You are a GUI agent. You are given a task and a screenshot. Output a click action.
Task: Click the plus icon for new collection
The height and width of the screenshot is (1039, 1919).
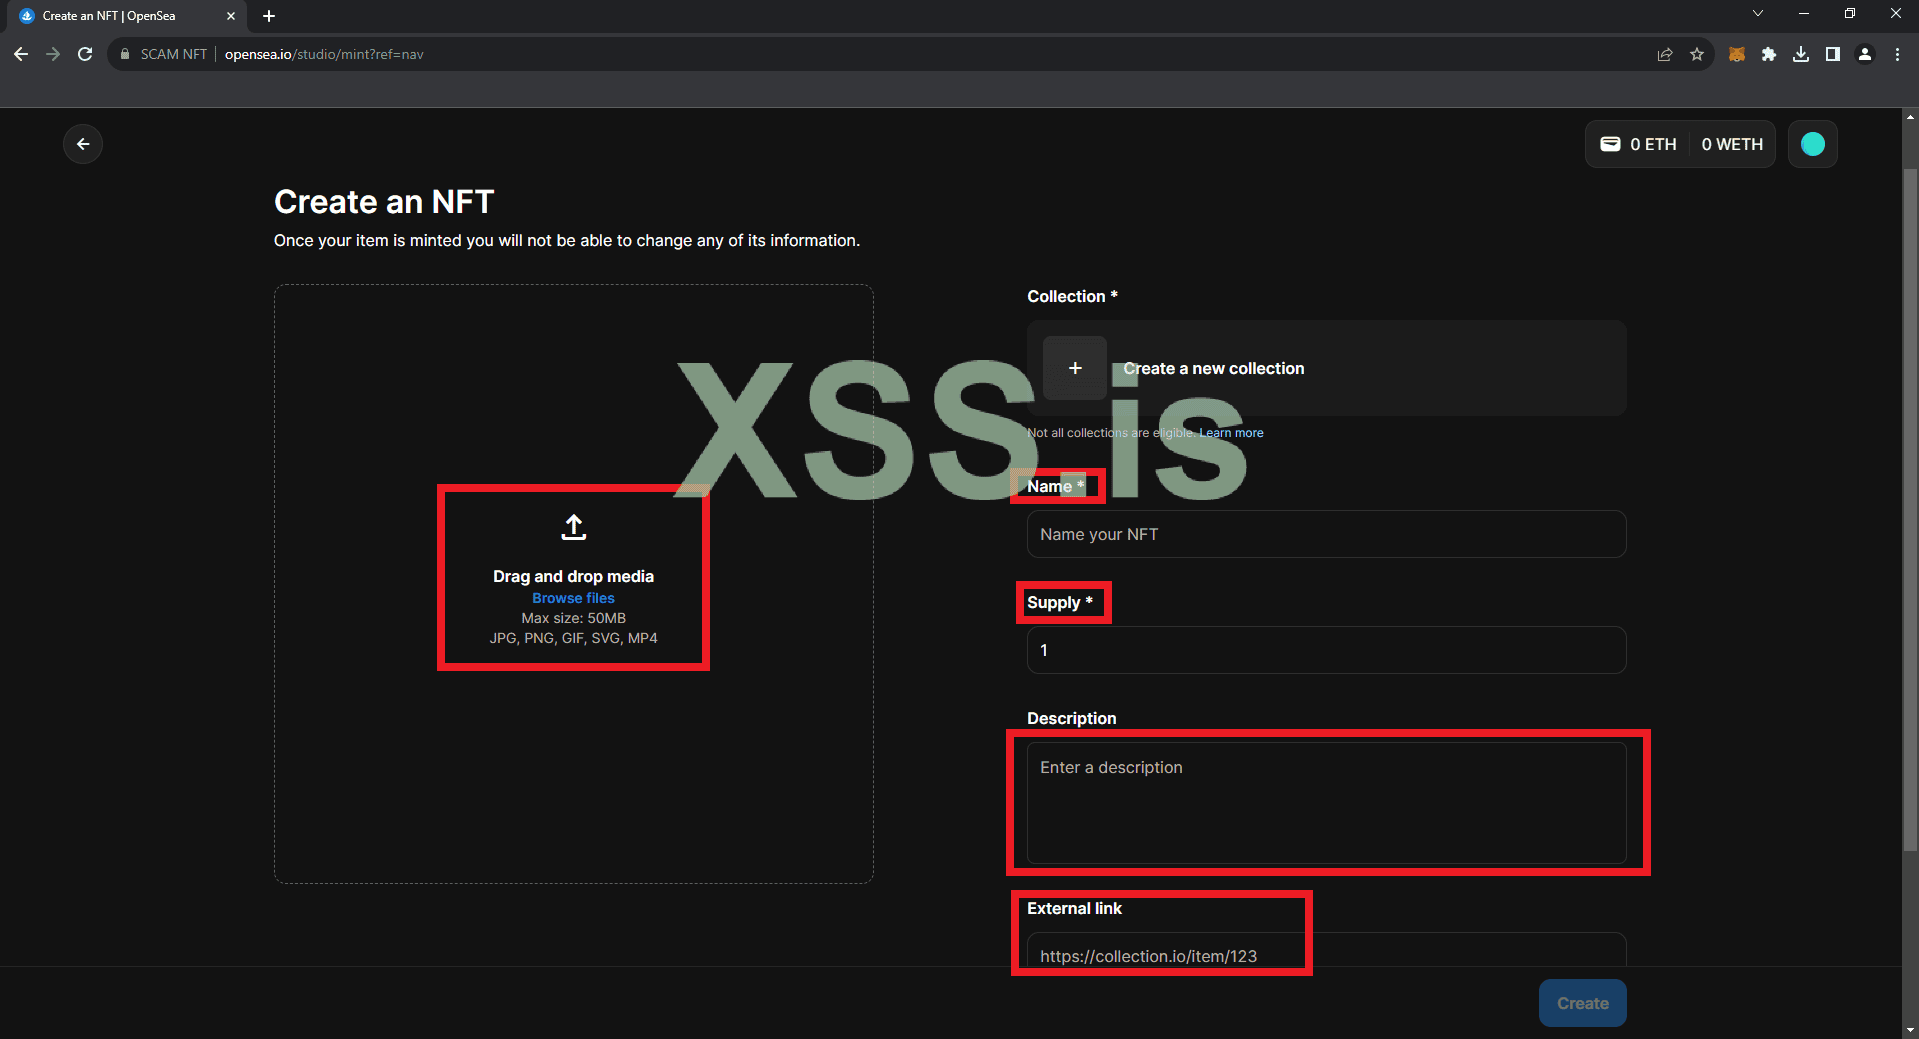coord(1075,368)
